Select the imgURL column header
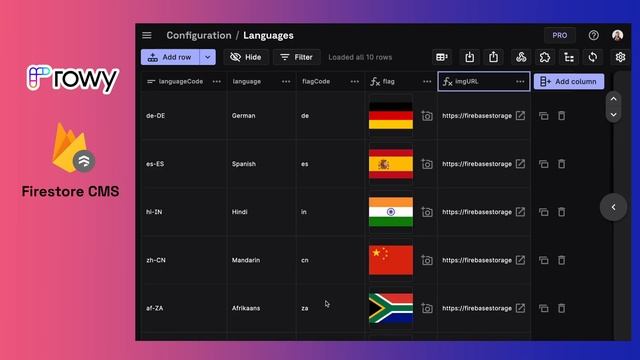The height and width of the screenshot is (360, 640). (484, 82)
